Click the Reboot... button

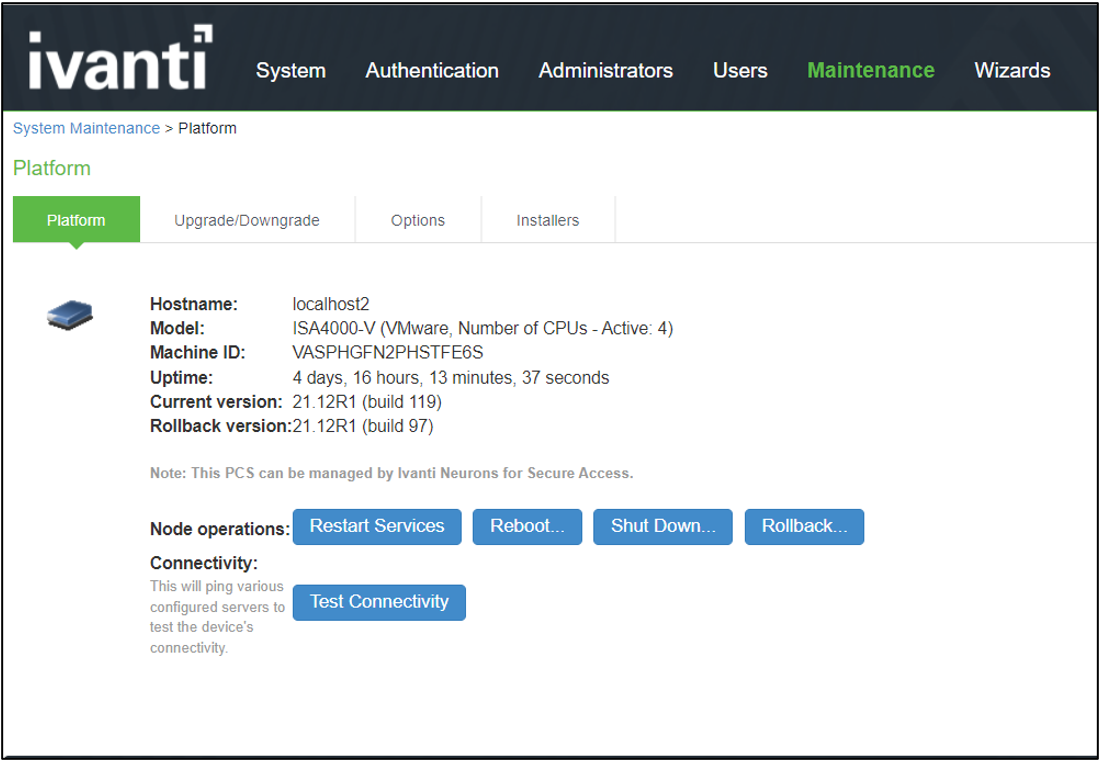(527, 527)
